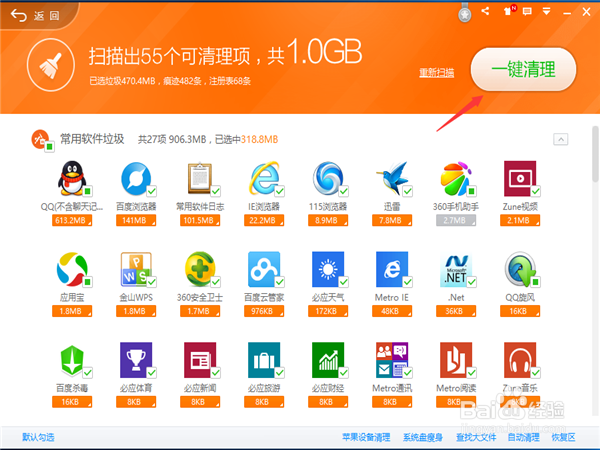
Task: Expand IE browser 22.2MB details
Action: [264, 220]
